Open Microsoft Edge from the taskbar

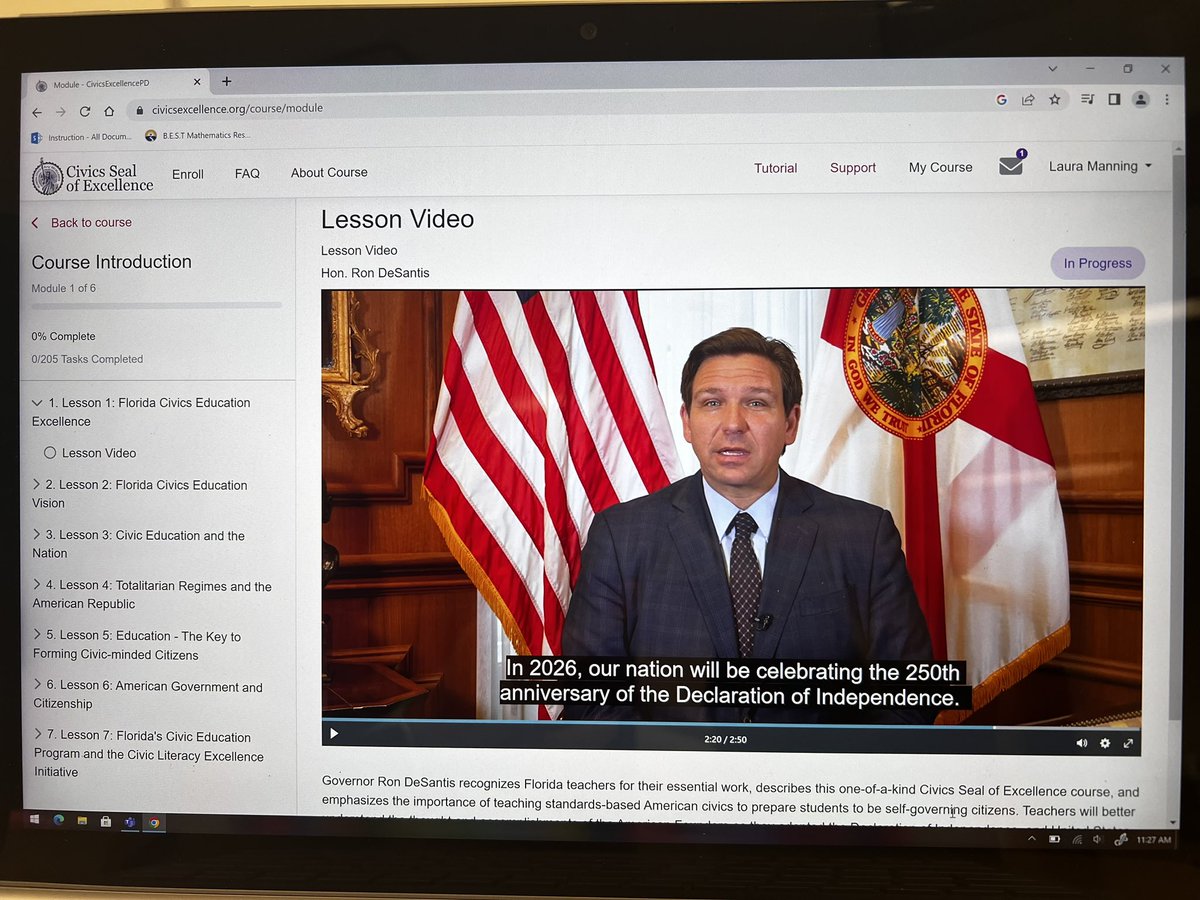pos(58,821)
